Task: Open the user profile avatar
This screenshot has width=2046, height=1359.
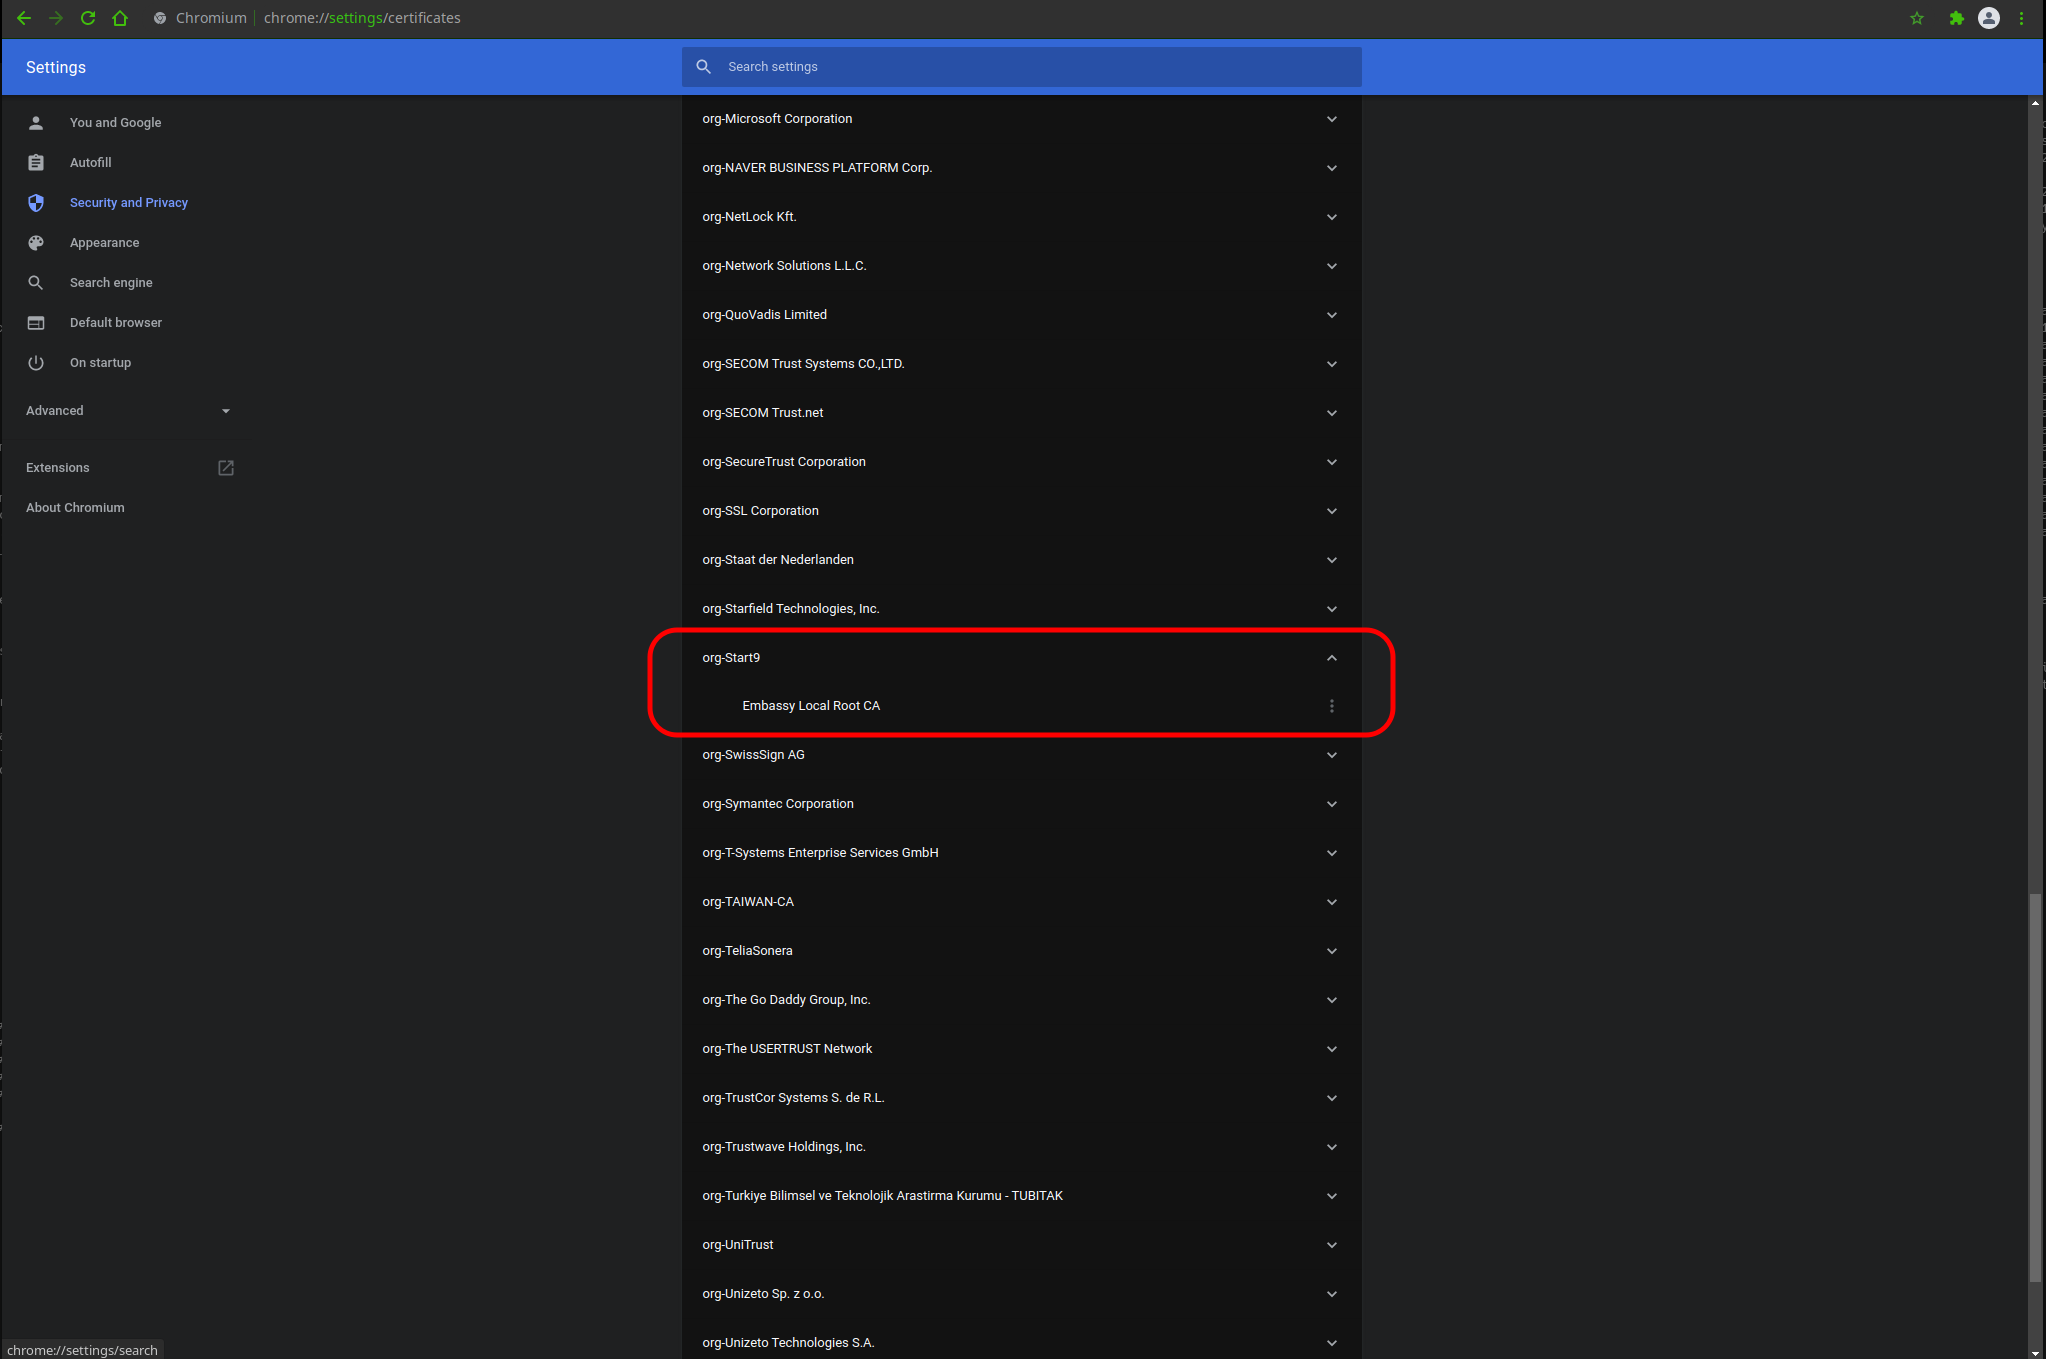Action: pos(1989,18)
